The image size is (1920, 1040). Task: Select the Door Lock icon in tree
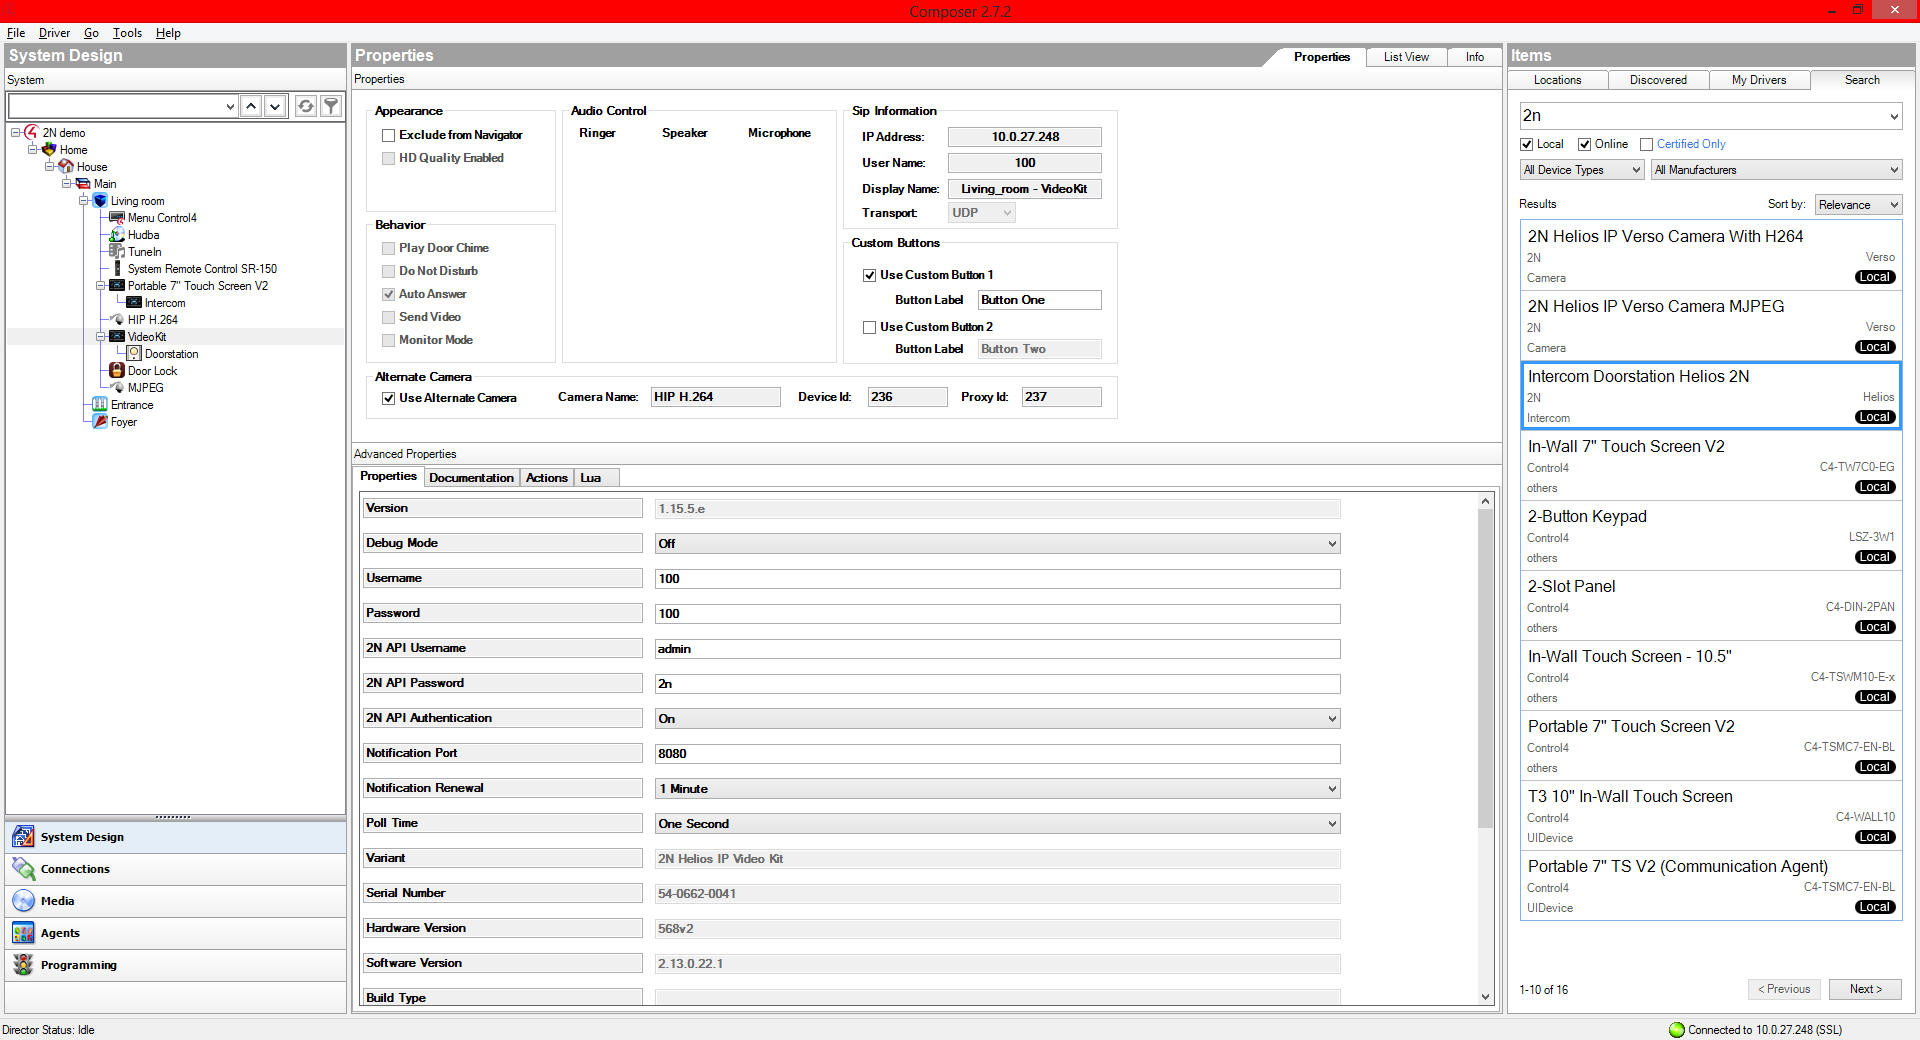point(117,371)
